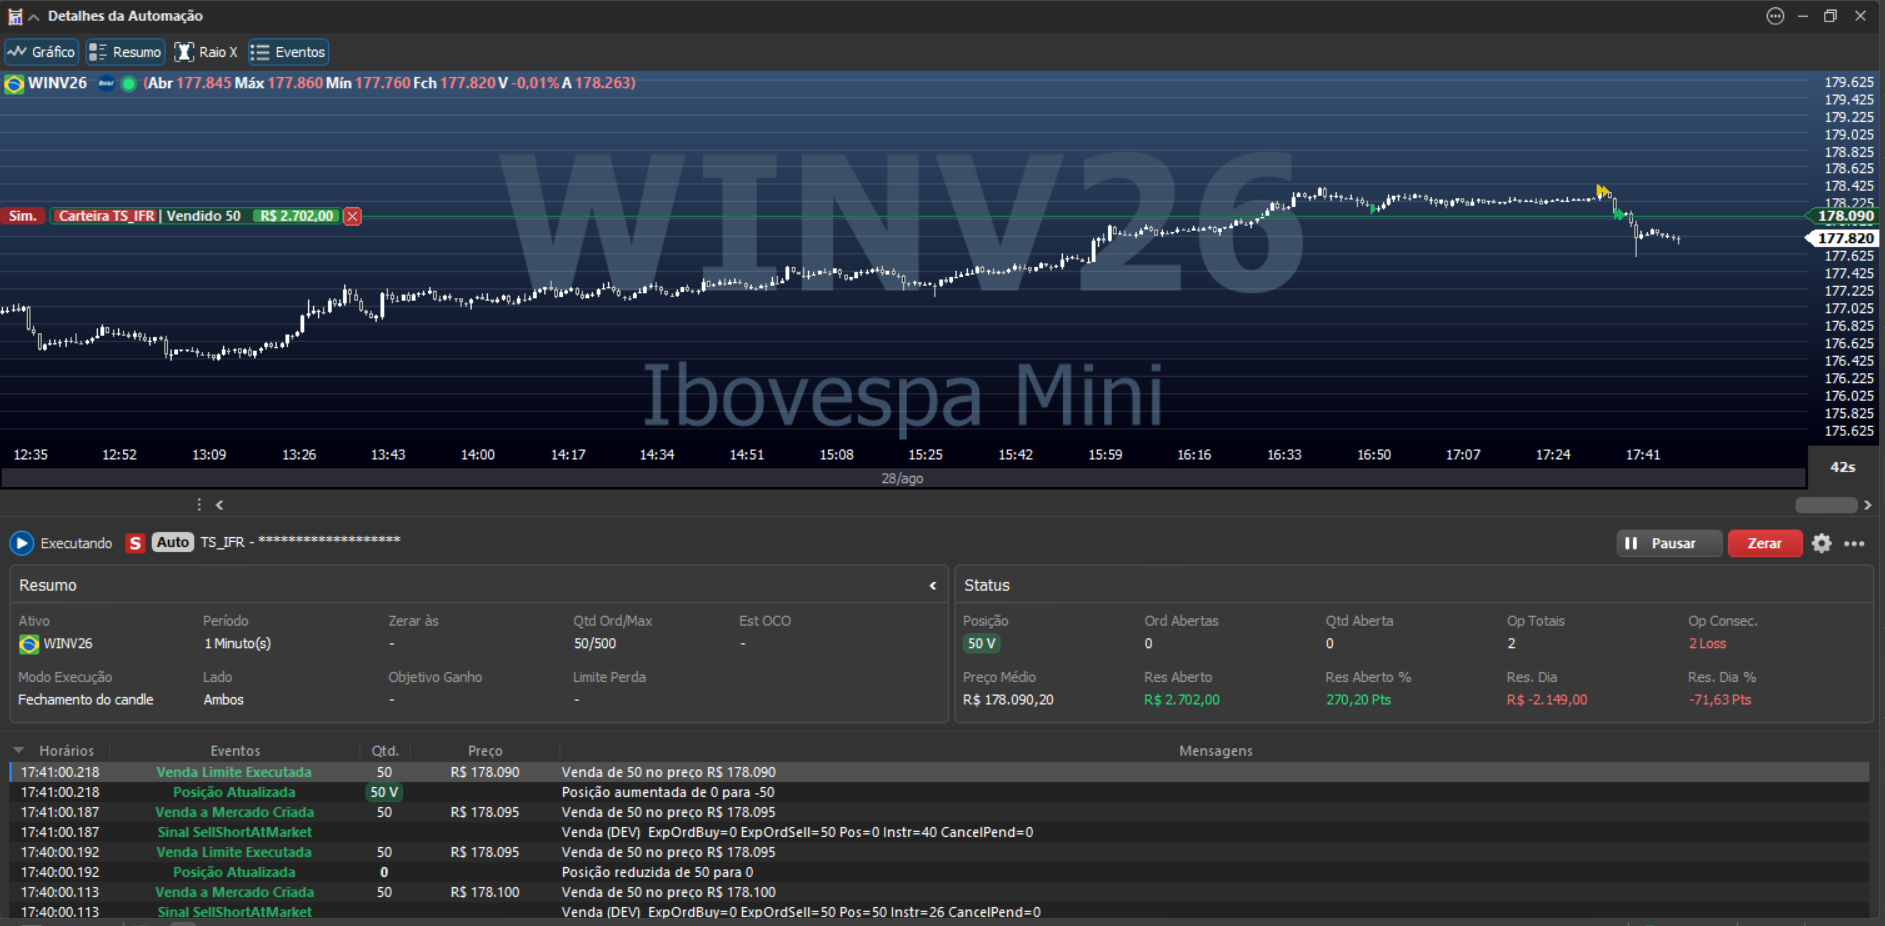Select the 17:41:00.218 Venda Limite Executada row
1885x926 pixels.
tap(939, 772)
